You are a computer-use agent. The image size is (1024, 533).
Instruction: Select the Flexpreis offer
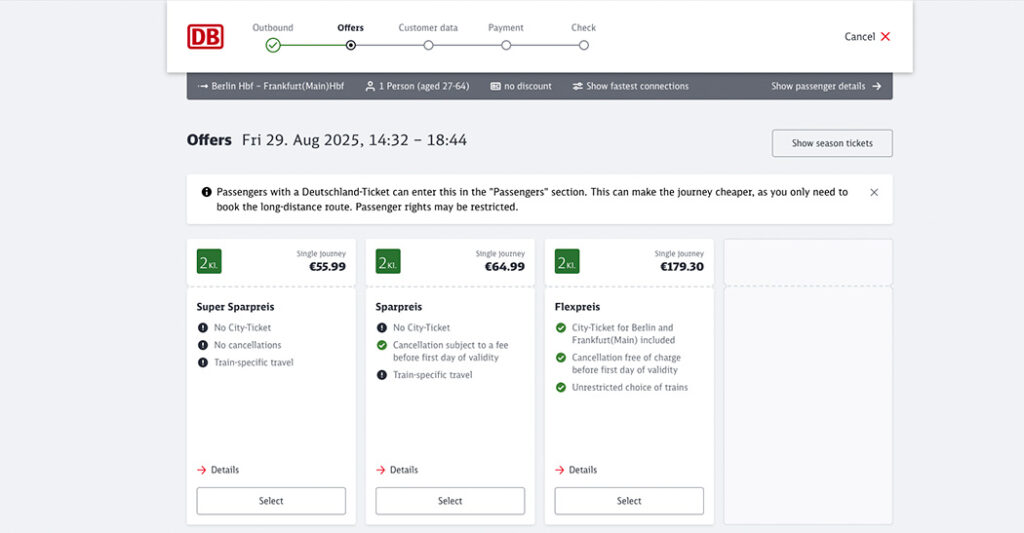coord(629,501)
